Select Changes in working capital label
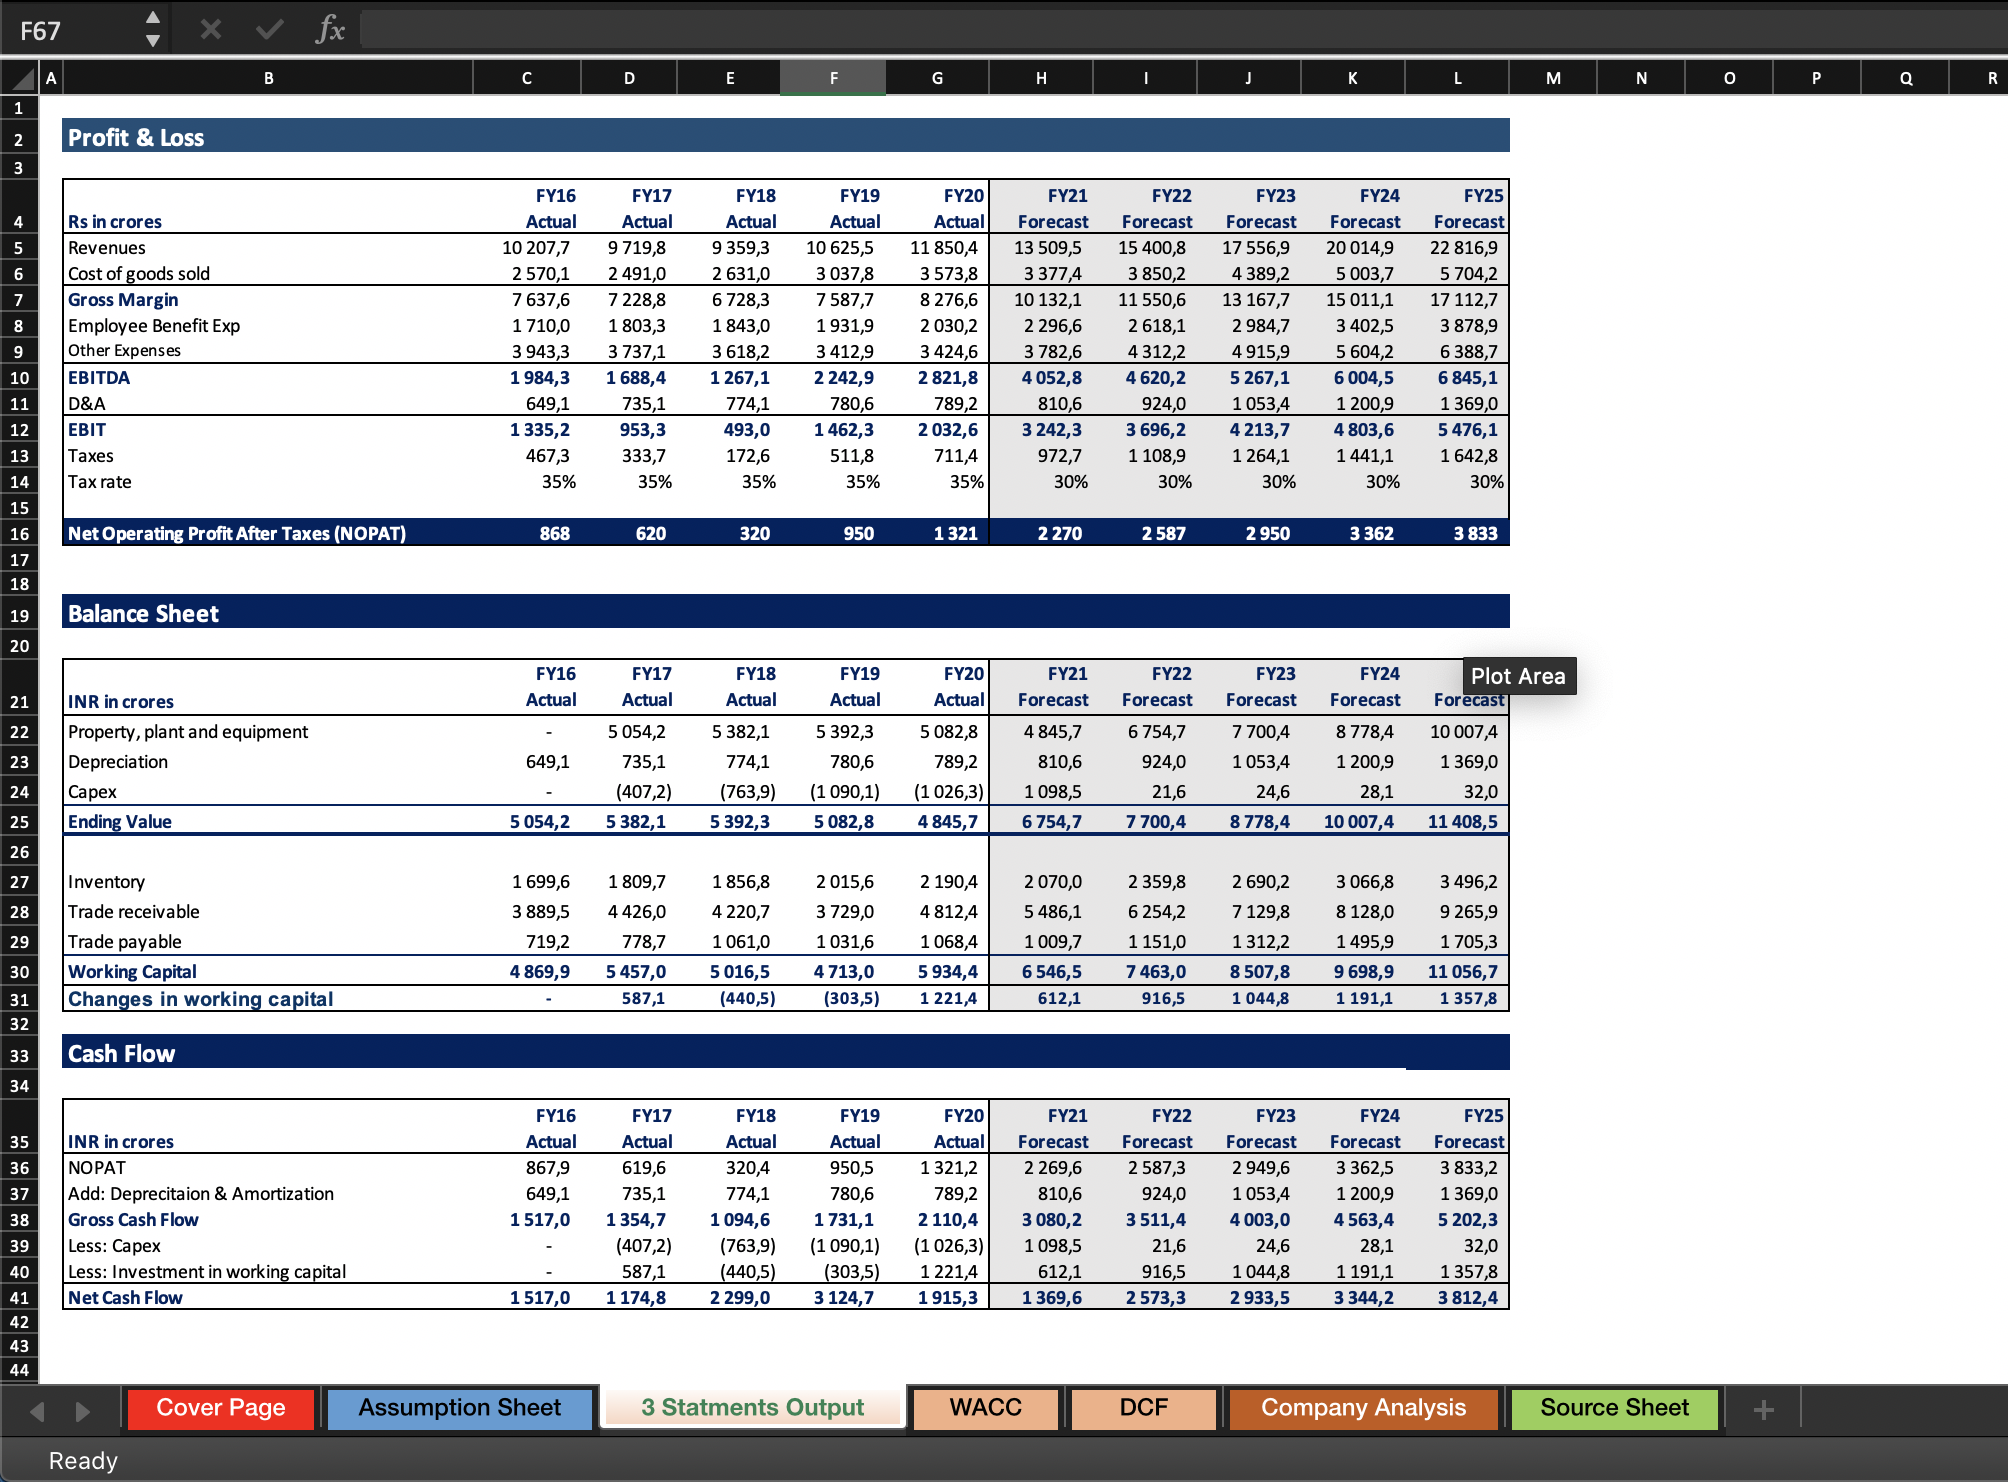This screenshot has width=2008, height=1482. pos(200,999)
